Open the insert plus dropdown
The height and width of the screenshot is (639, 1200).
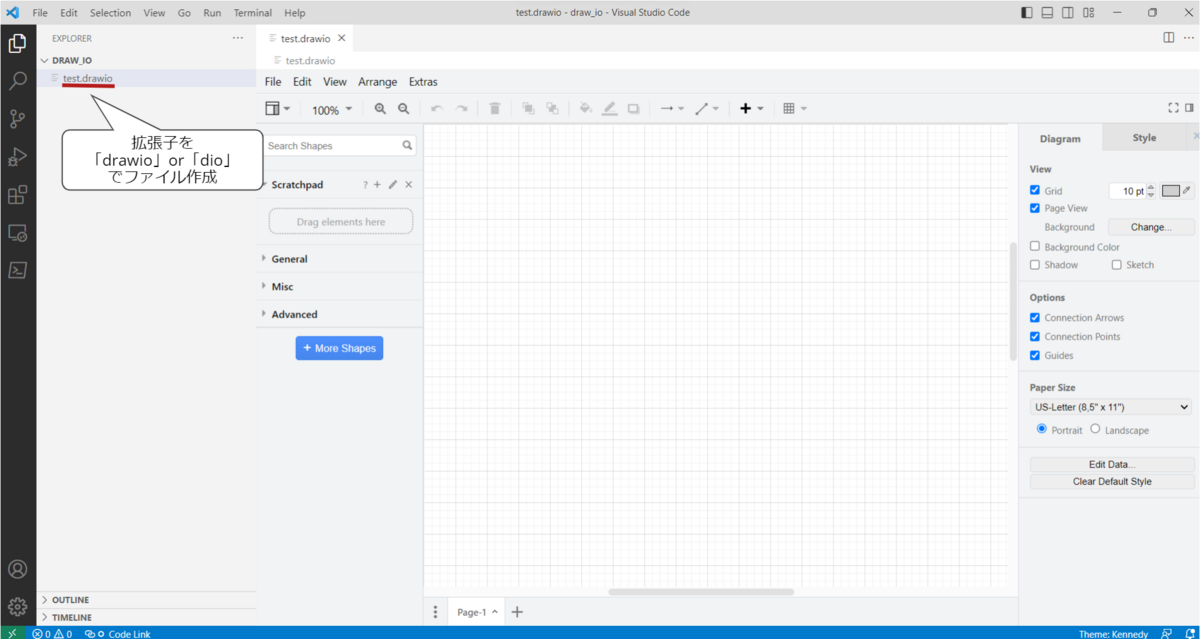click(x=752, y=109)
